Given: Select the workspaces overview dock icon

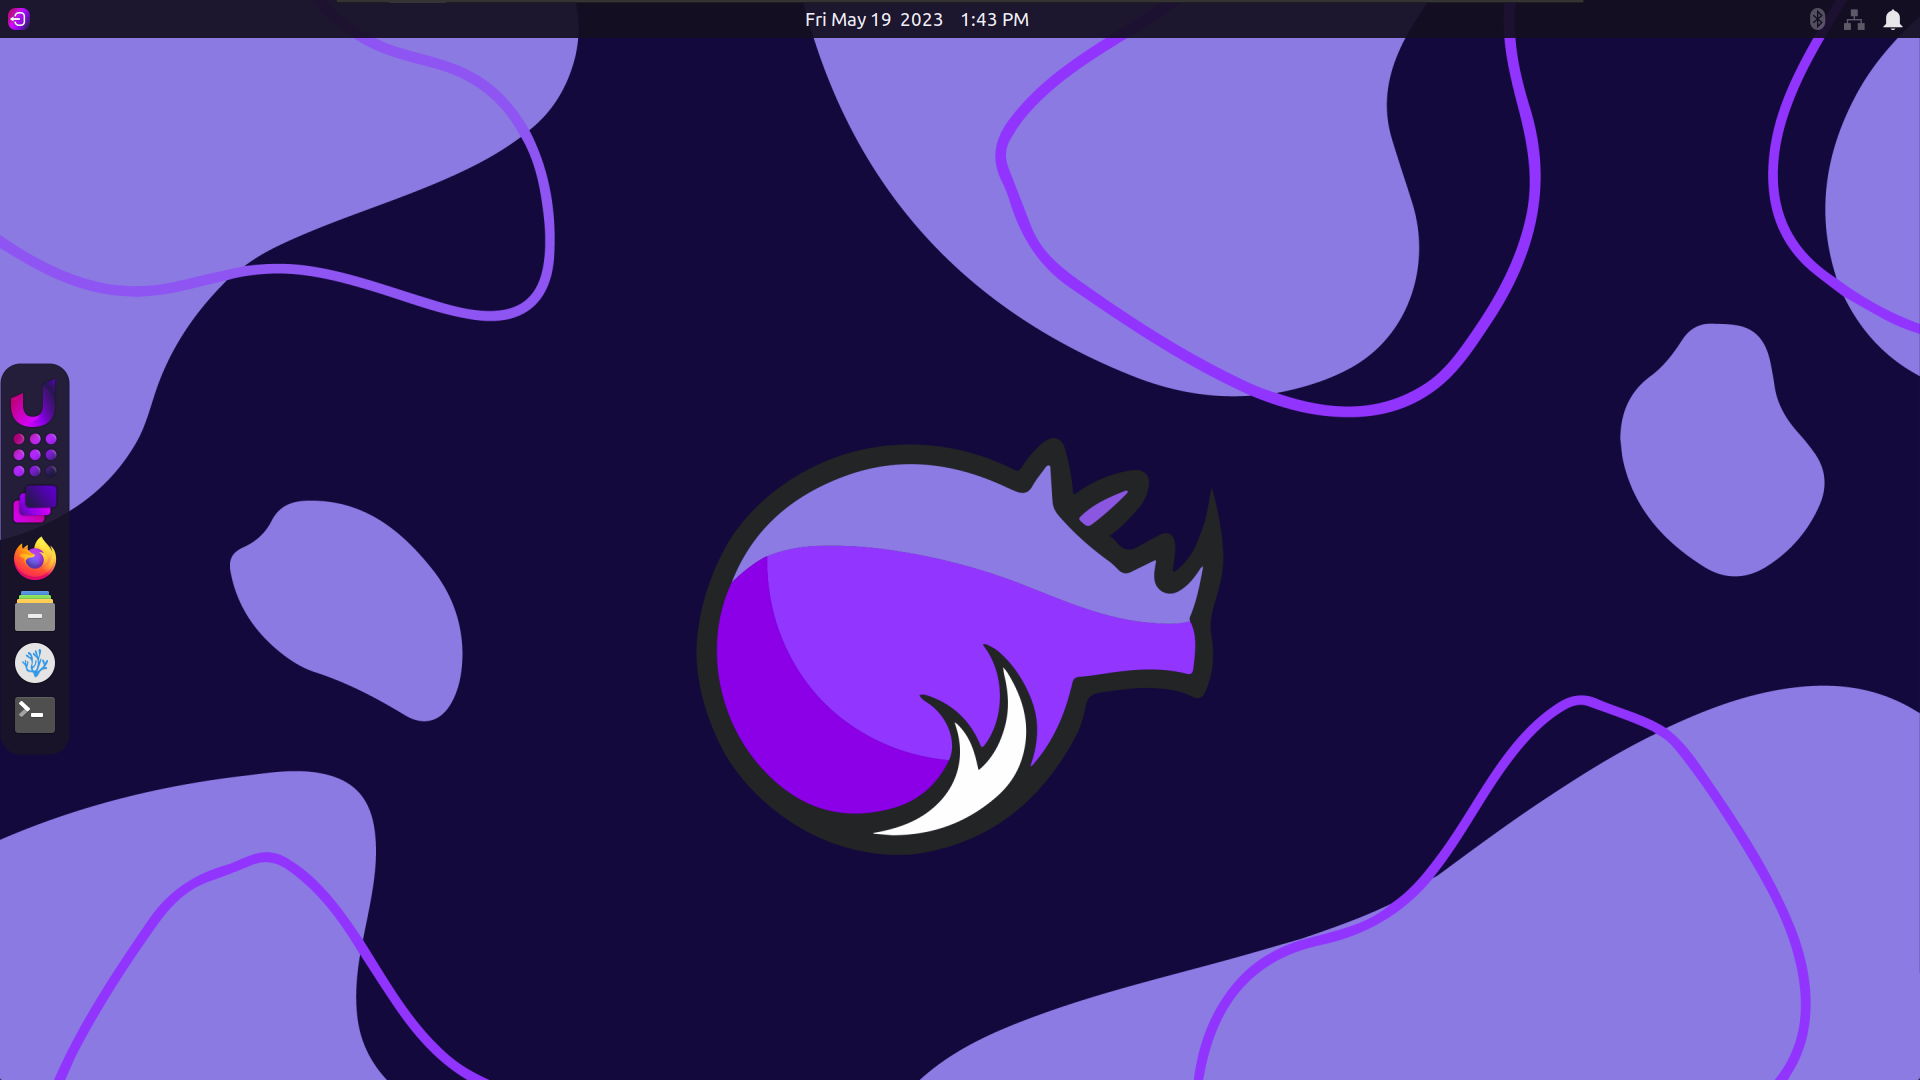Looking at the screenshot, I should [34, 503].
